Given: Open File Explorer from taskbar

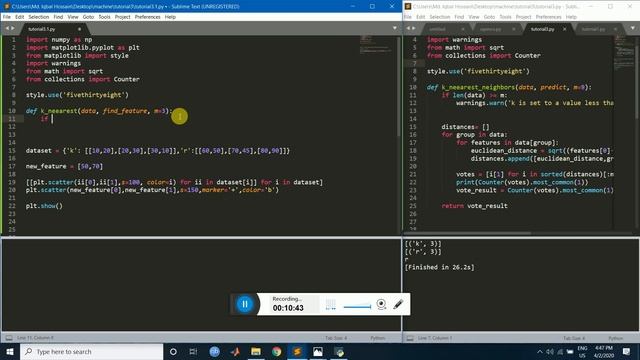Looking at the screenshot, I should point(256,351).
